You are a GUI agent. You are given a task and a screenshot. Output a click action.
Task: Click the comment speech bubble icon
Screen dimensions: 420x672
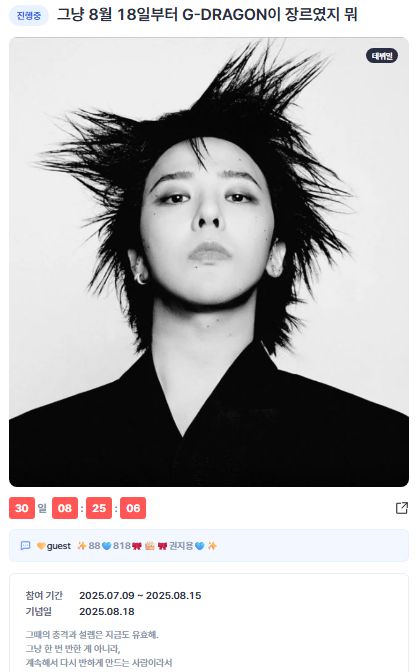(25, 546)
